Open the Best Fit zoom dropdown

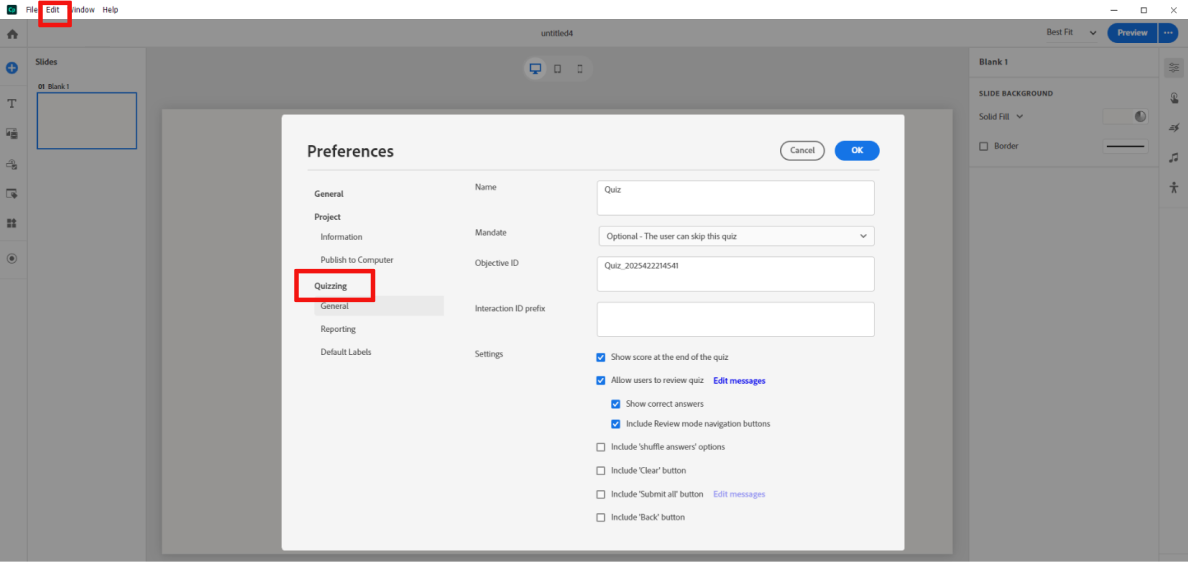pos(1071,33)
